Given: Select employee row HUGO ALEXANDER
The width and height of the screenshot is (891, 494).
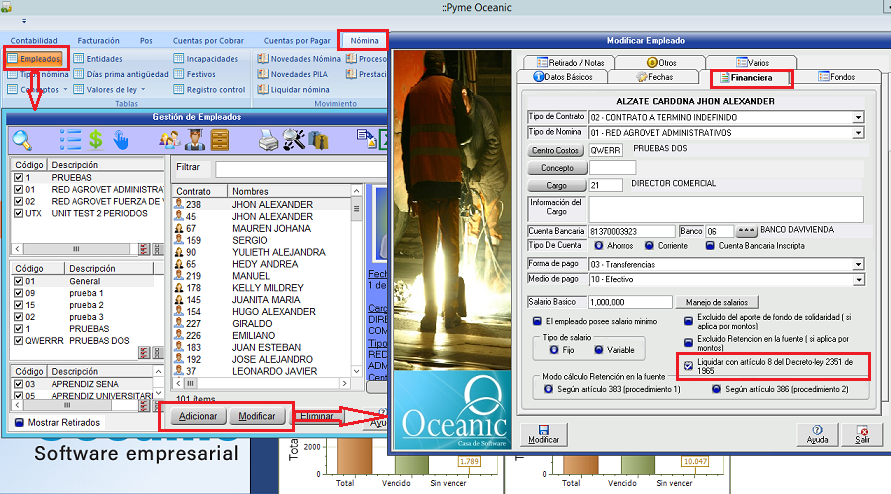Looking at the screenshot, I should (x=272, y=313).
